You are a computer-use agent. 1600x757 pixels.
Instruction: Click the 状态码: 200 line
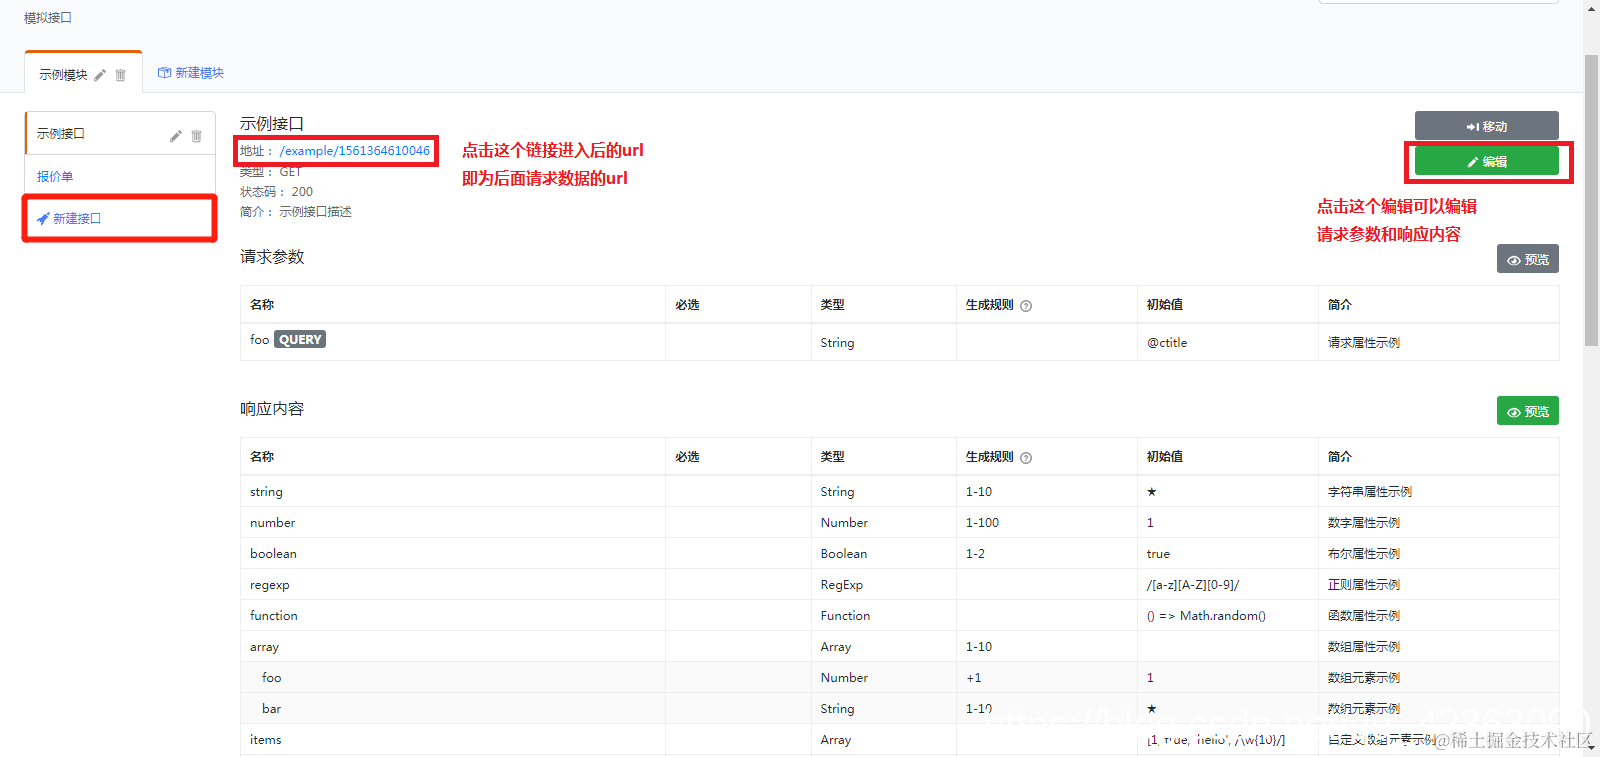276,192
